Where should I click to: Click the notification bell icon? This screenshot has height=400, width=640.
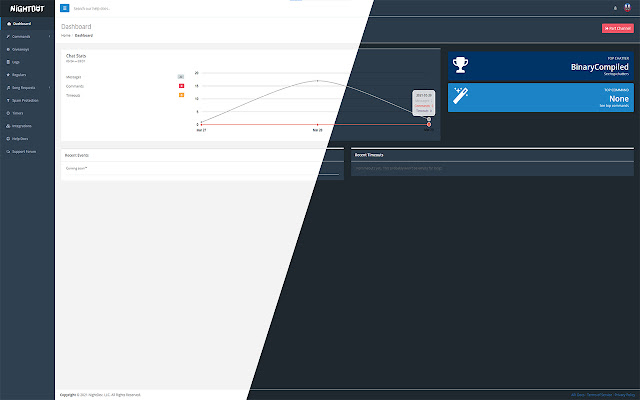[x=616, y=8]
